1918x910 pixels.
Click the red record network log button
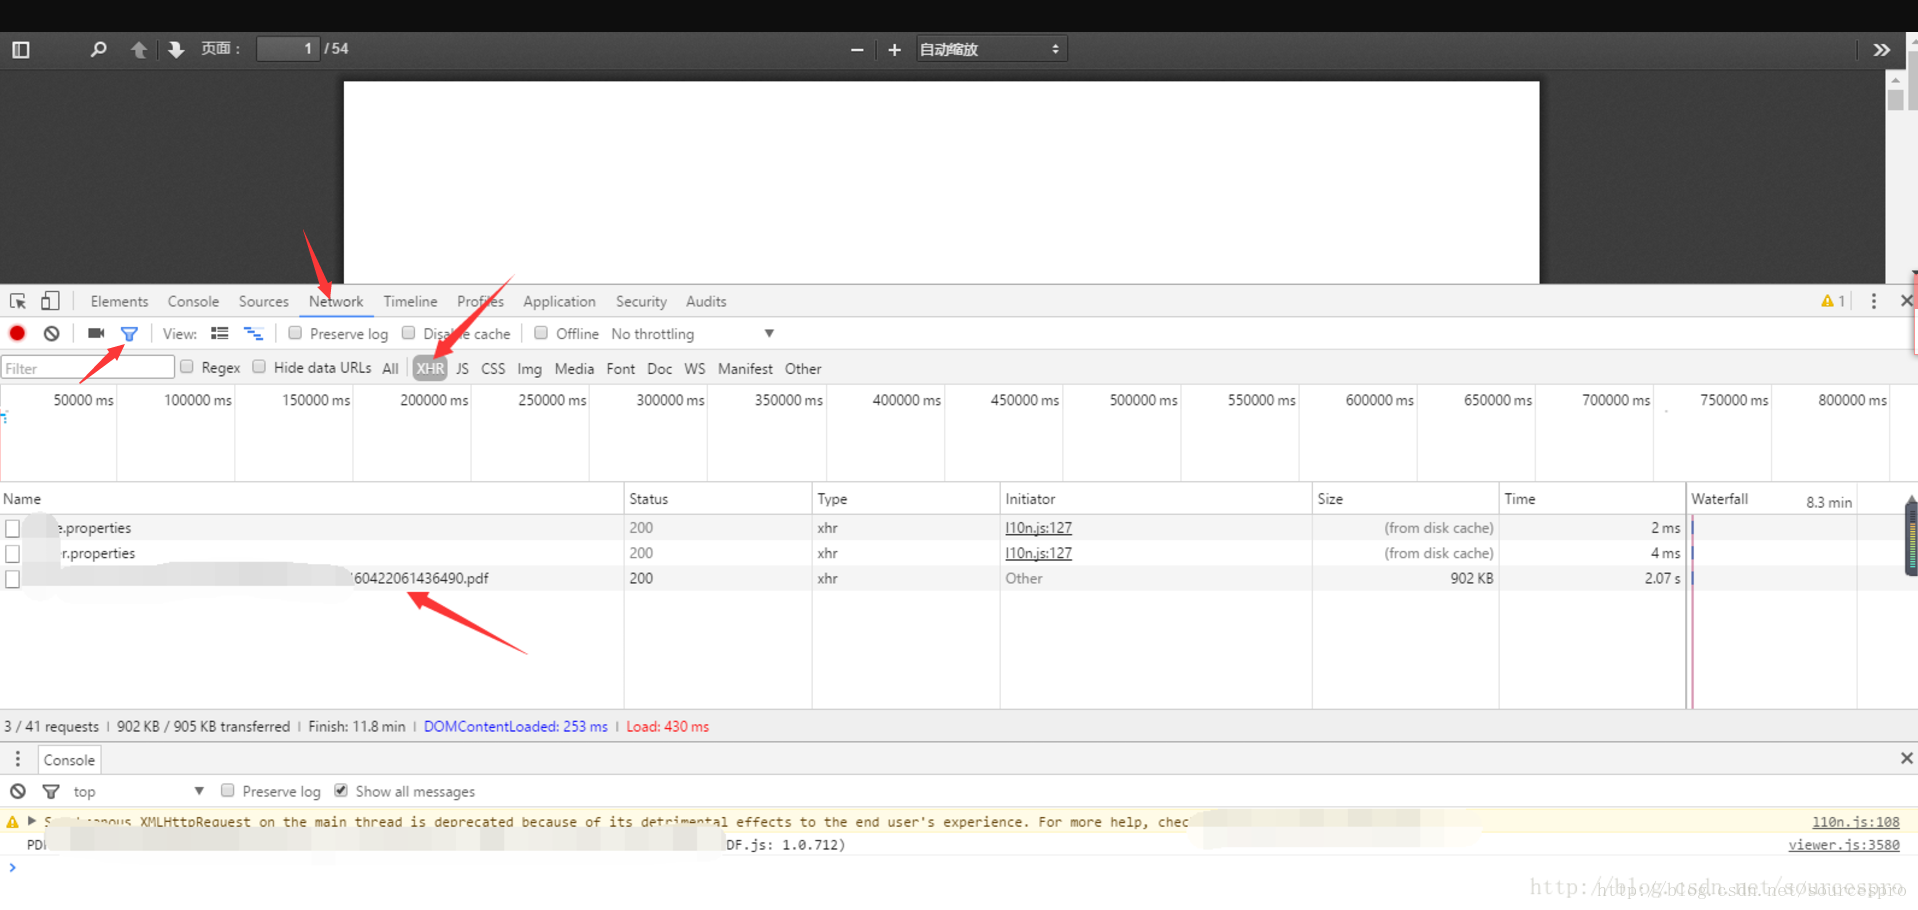click(x=17, y=333)
